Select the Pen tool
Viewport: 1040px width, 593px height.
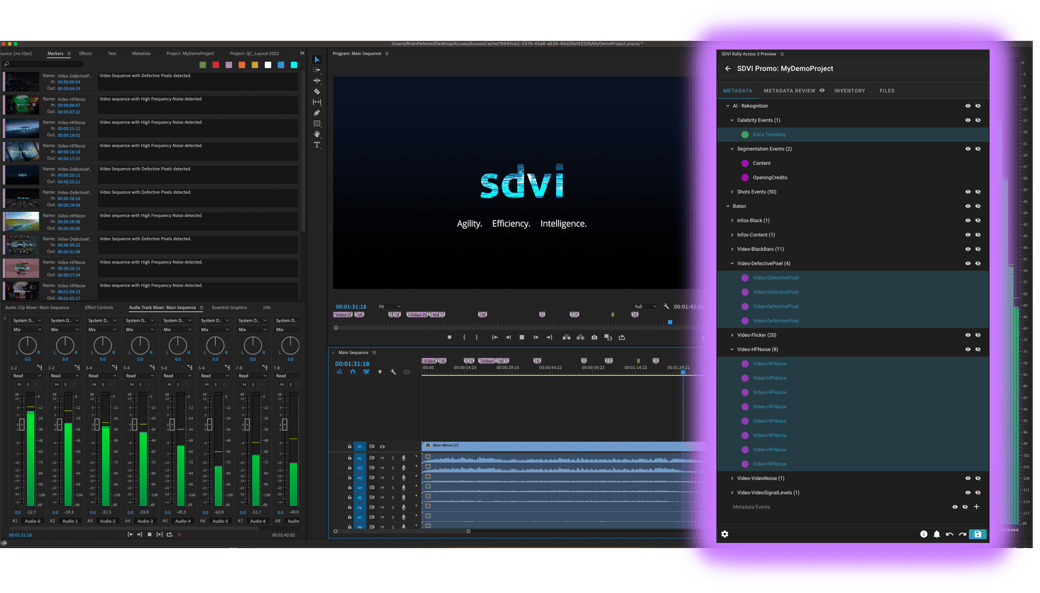pyautogui.click(x=316, y=113)
